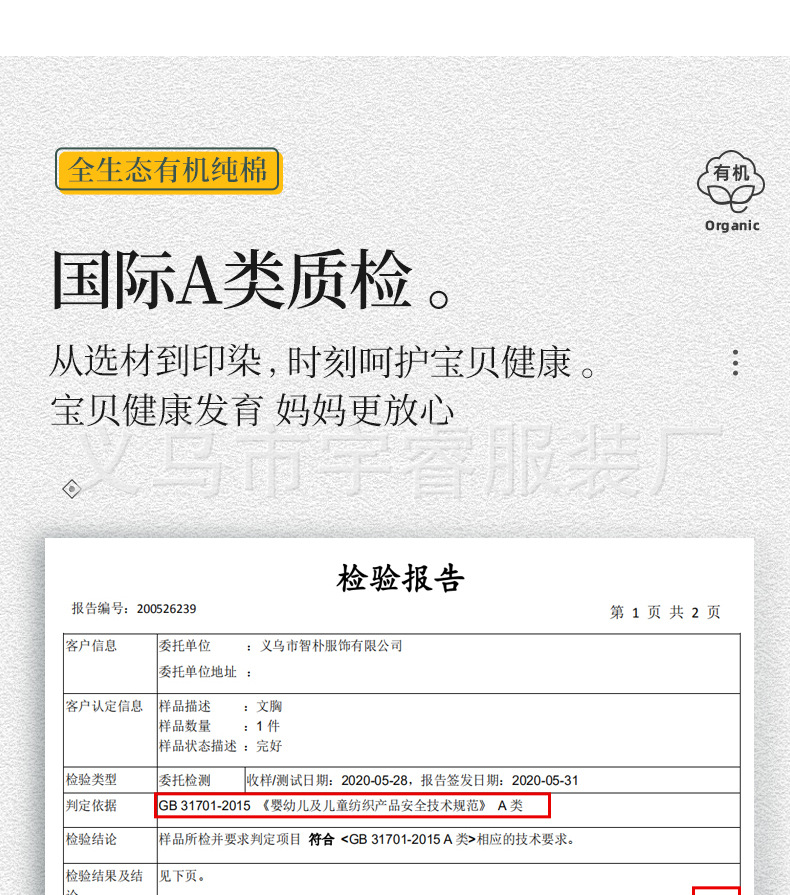
Task: Click the three vertical dots icon
Action: (x=735, y=362)
